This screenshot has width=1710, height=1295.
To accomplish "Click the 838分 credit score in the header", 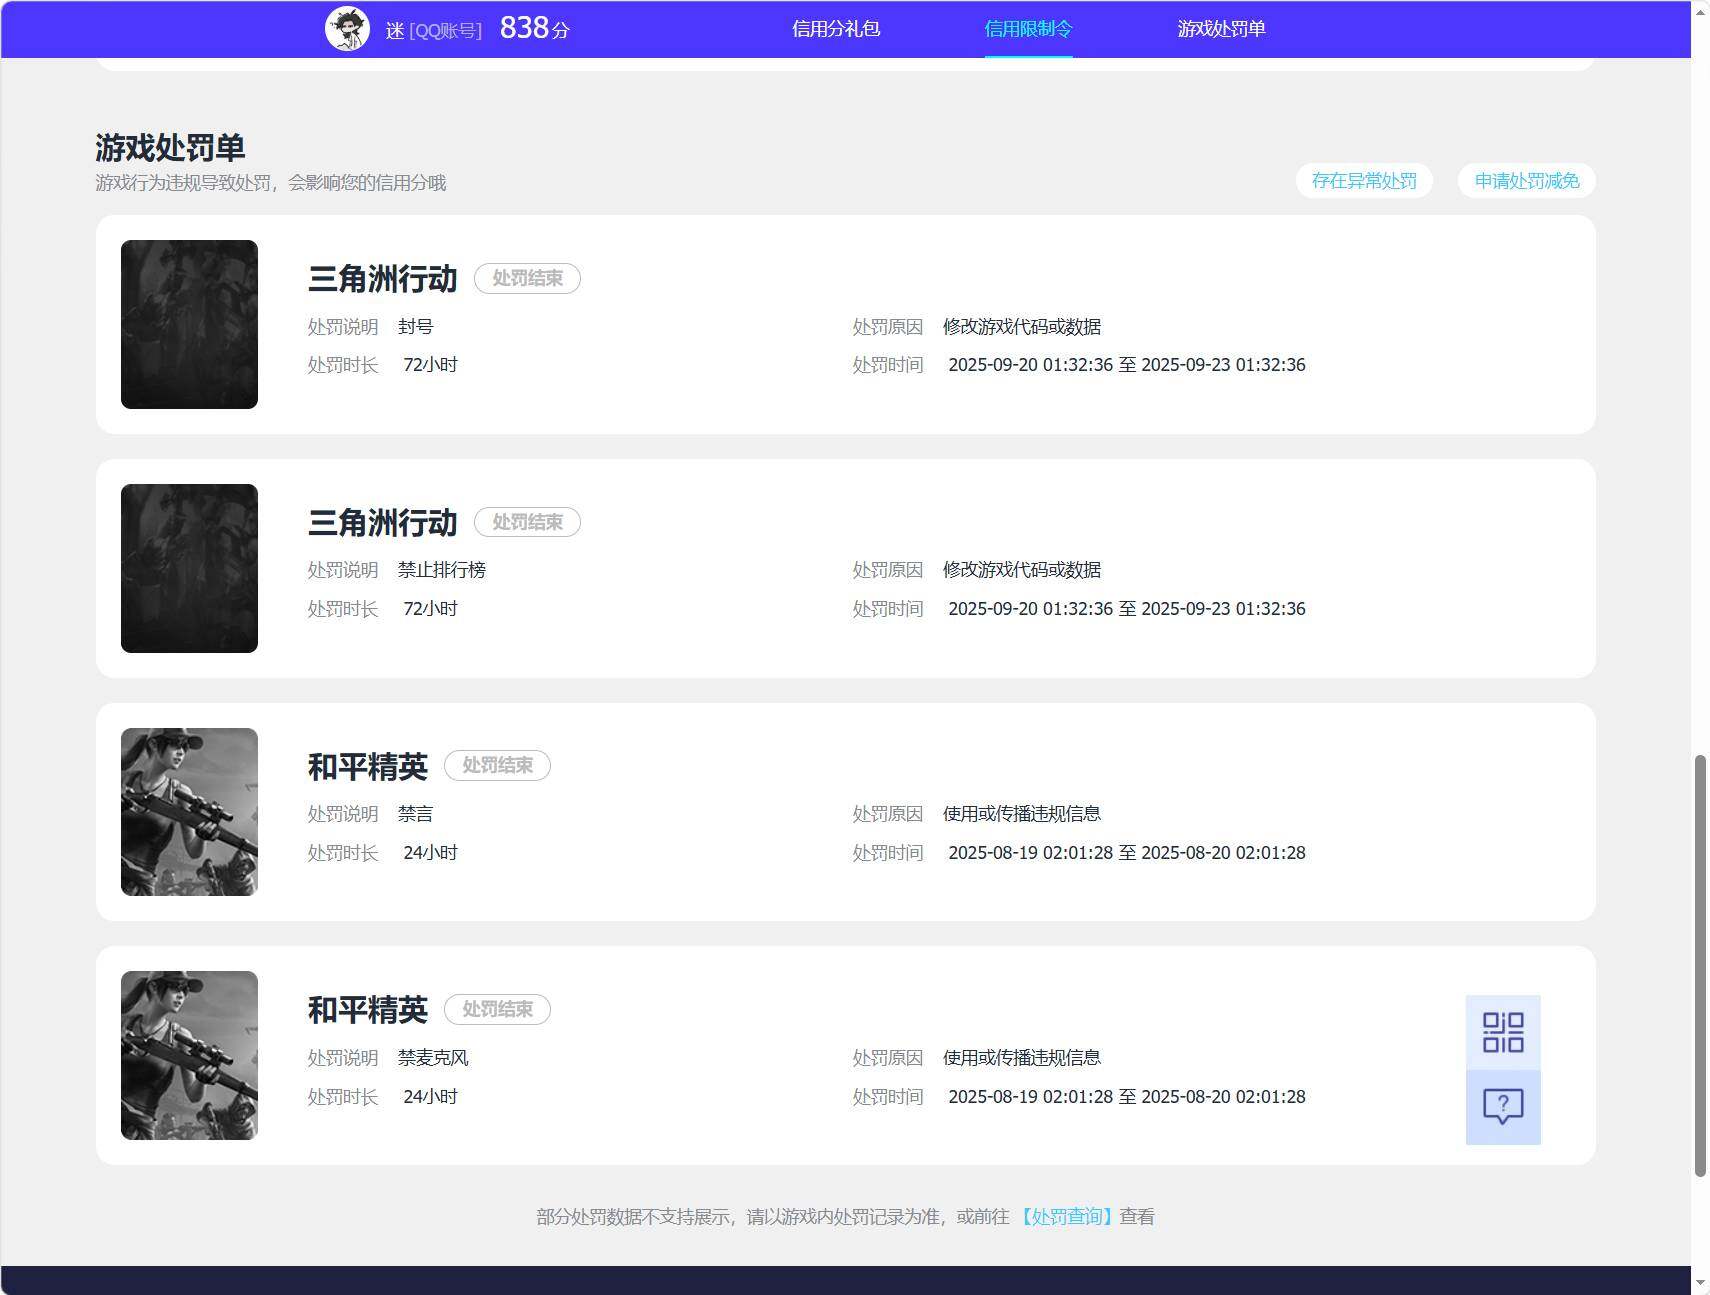I will [534, 28].
